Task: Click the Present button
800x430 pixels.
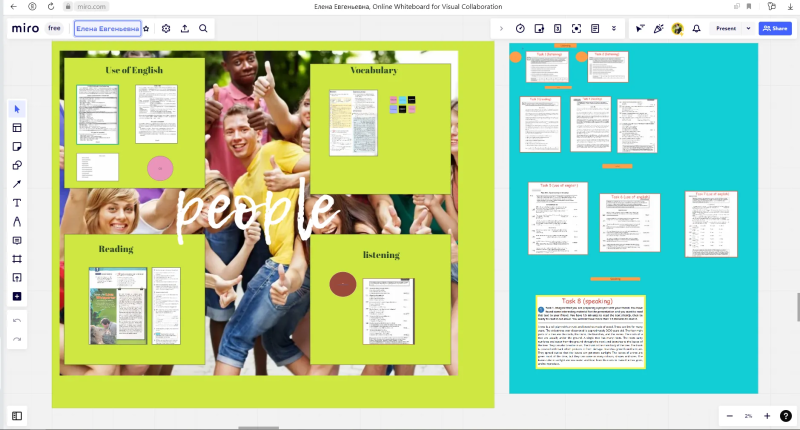Action: (726, 29)
